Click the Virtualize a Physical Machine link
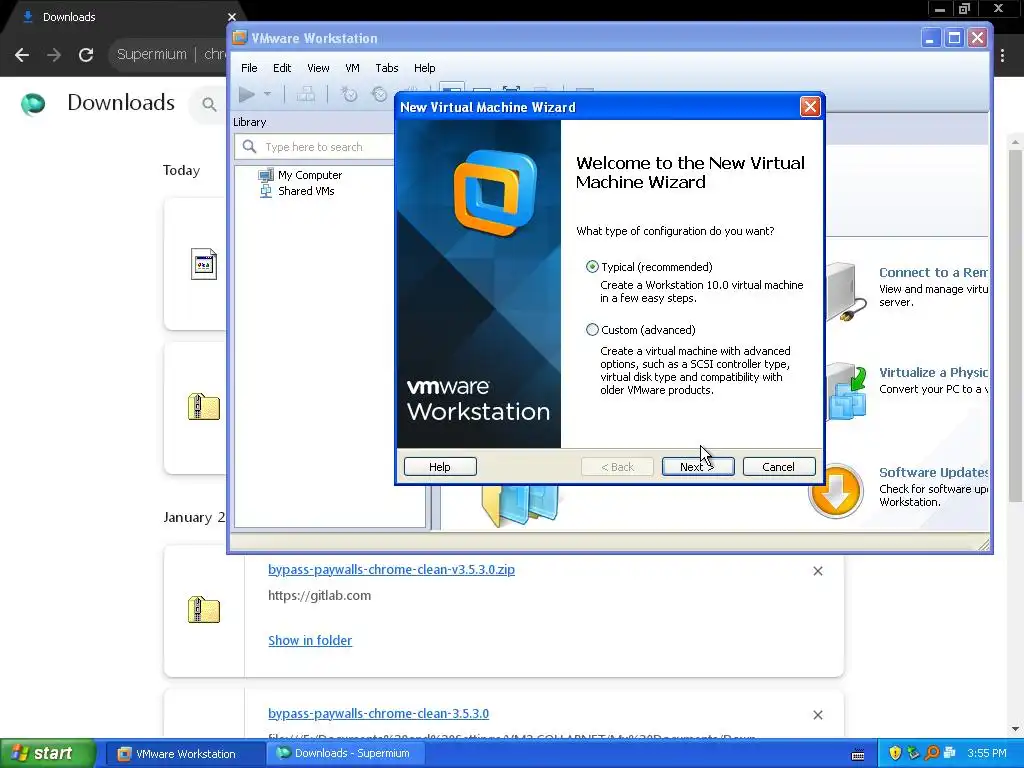Viewport: 1024px width, 768px height. click(933, 372)
